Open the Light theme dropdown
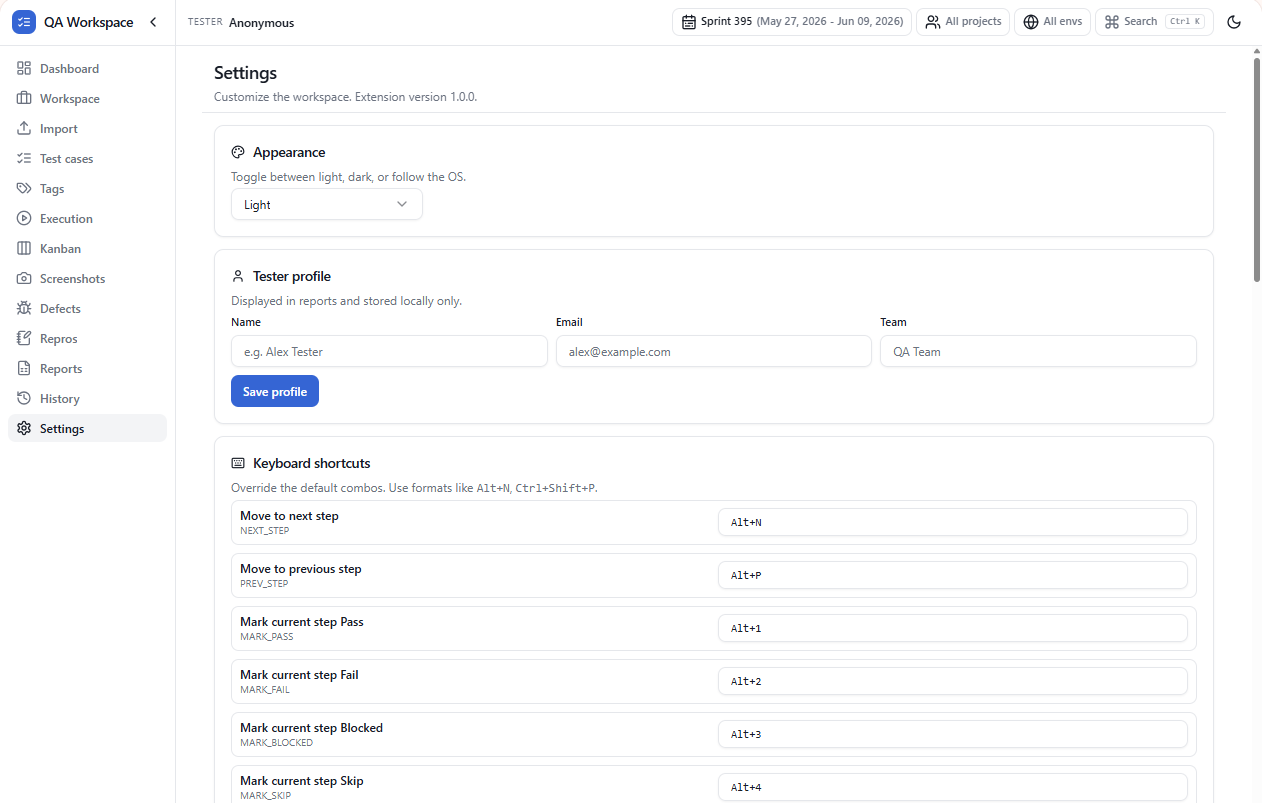This screenshot has height=803, width=1262. point(327,204)
